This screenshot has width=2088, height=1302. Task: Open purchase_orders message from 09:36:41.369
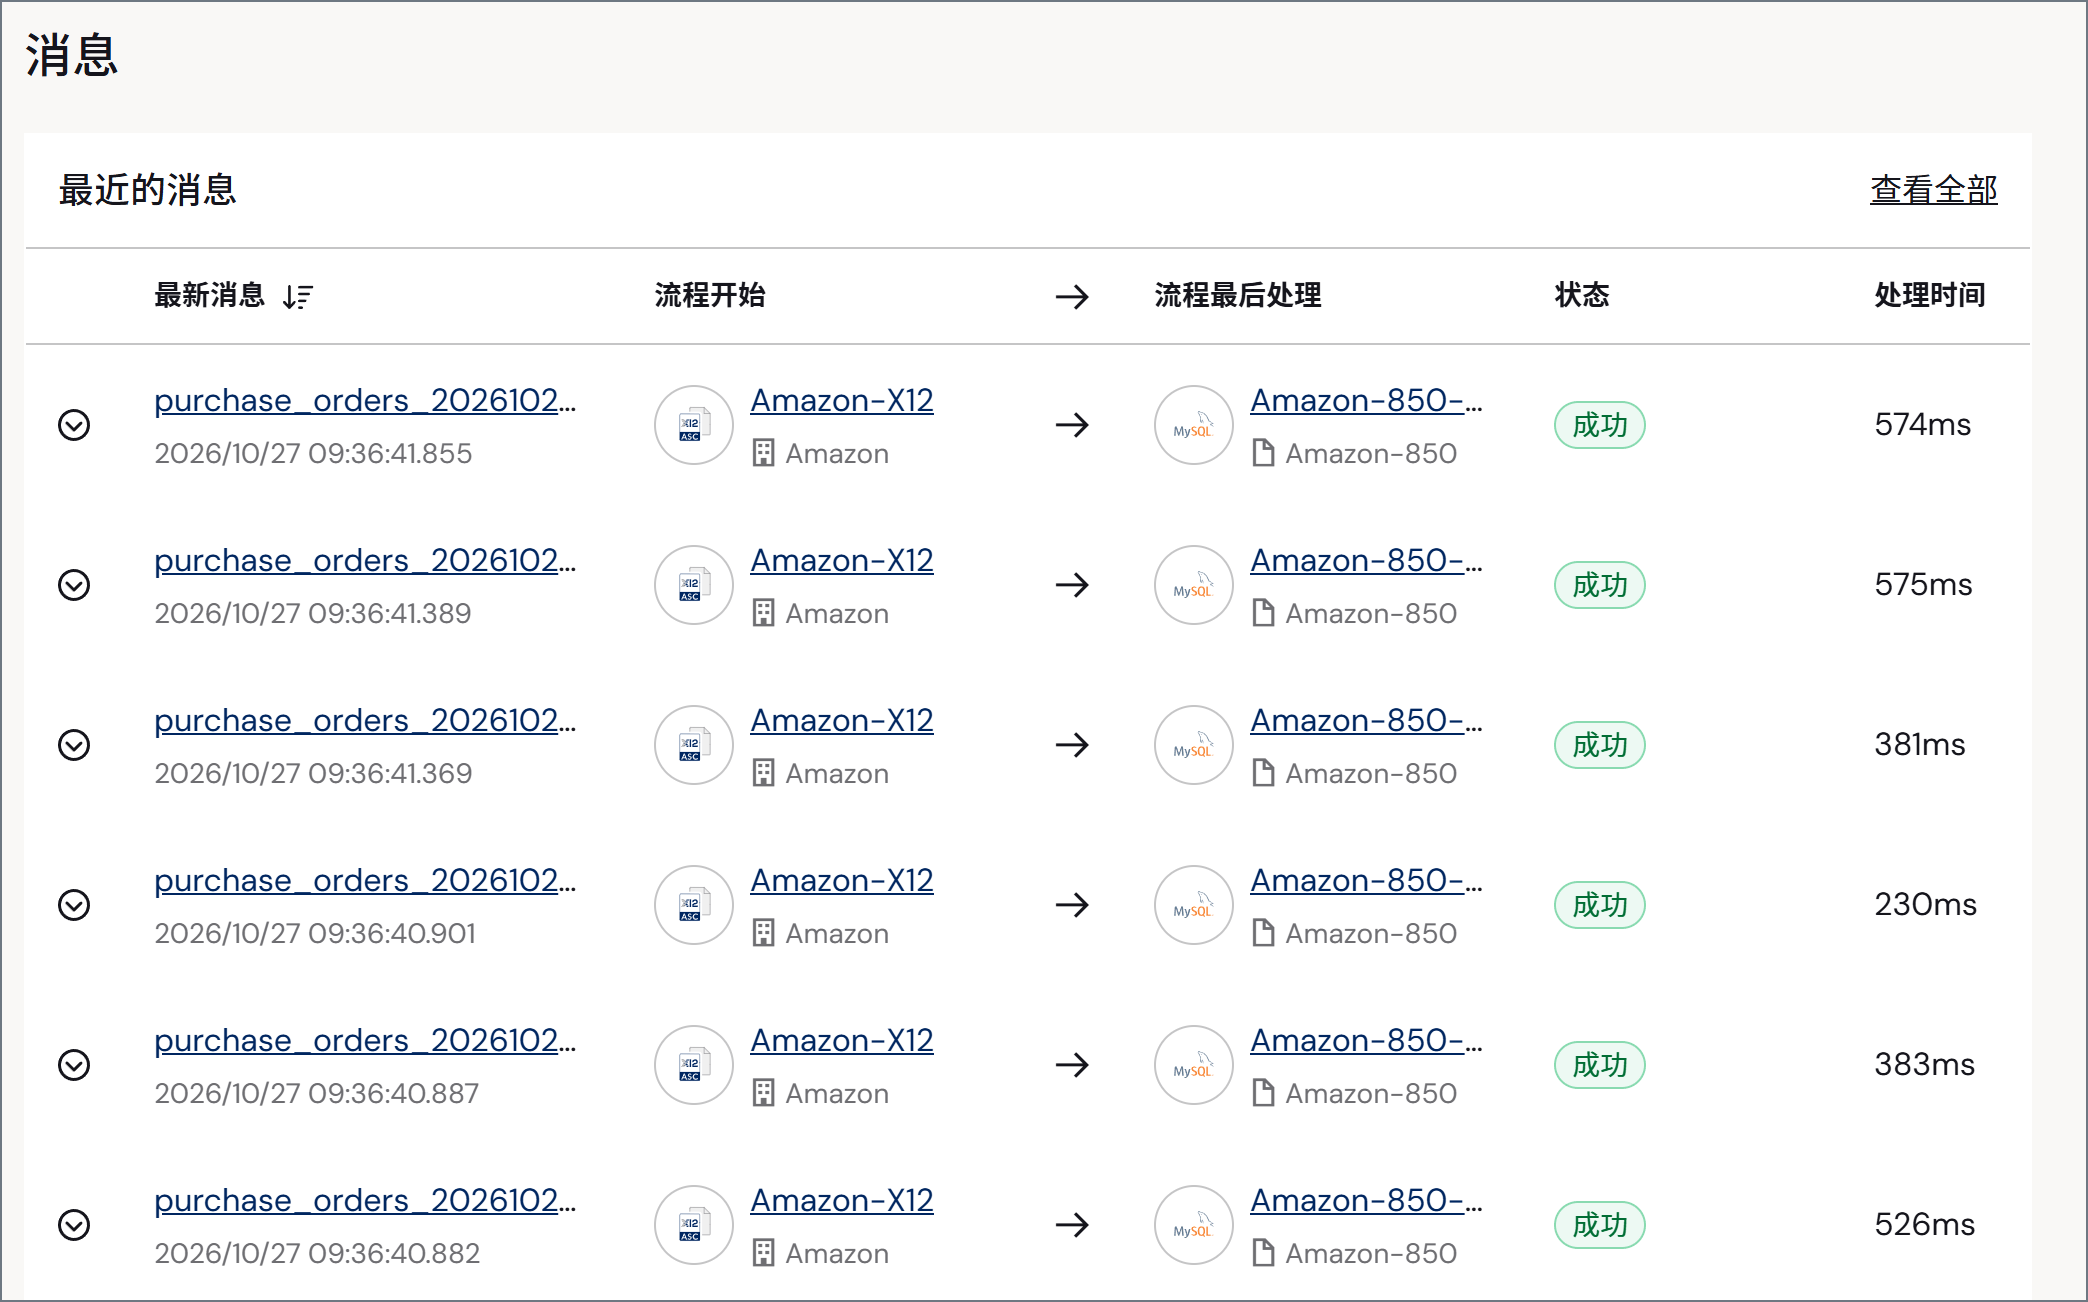(x=365, y=720)
